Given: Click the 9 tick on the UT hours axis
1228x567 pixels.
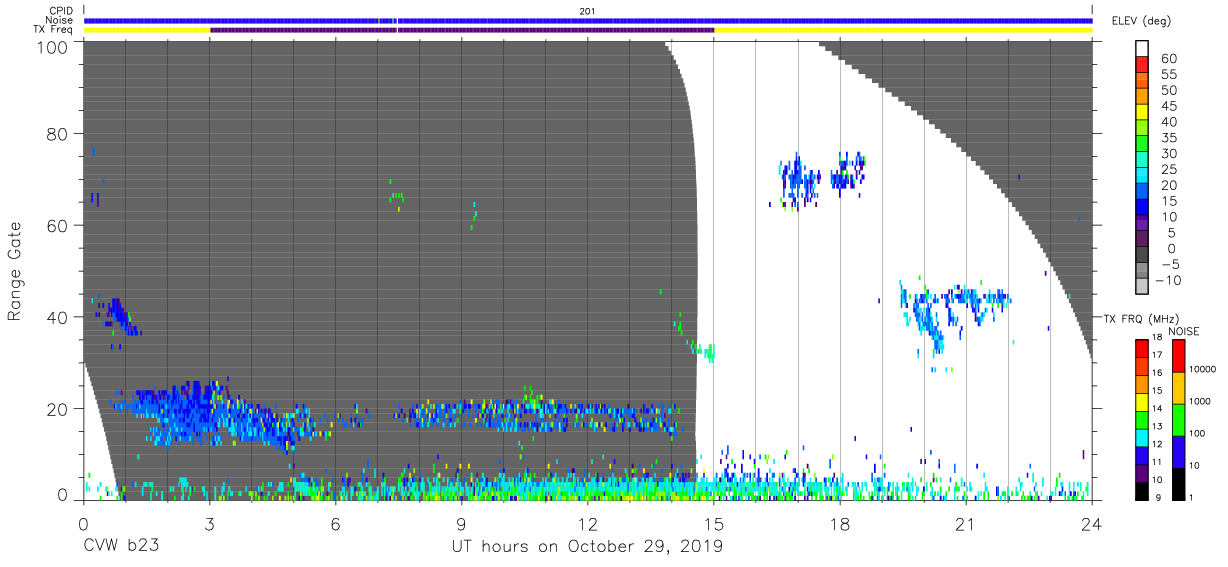Looking at the screenshot, I should tap(461, 525).
